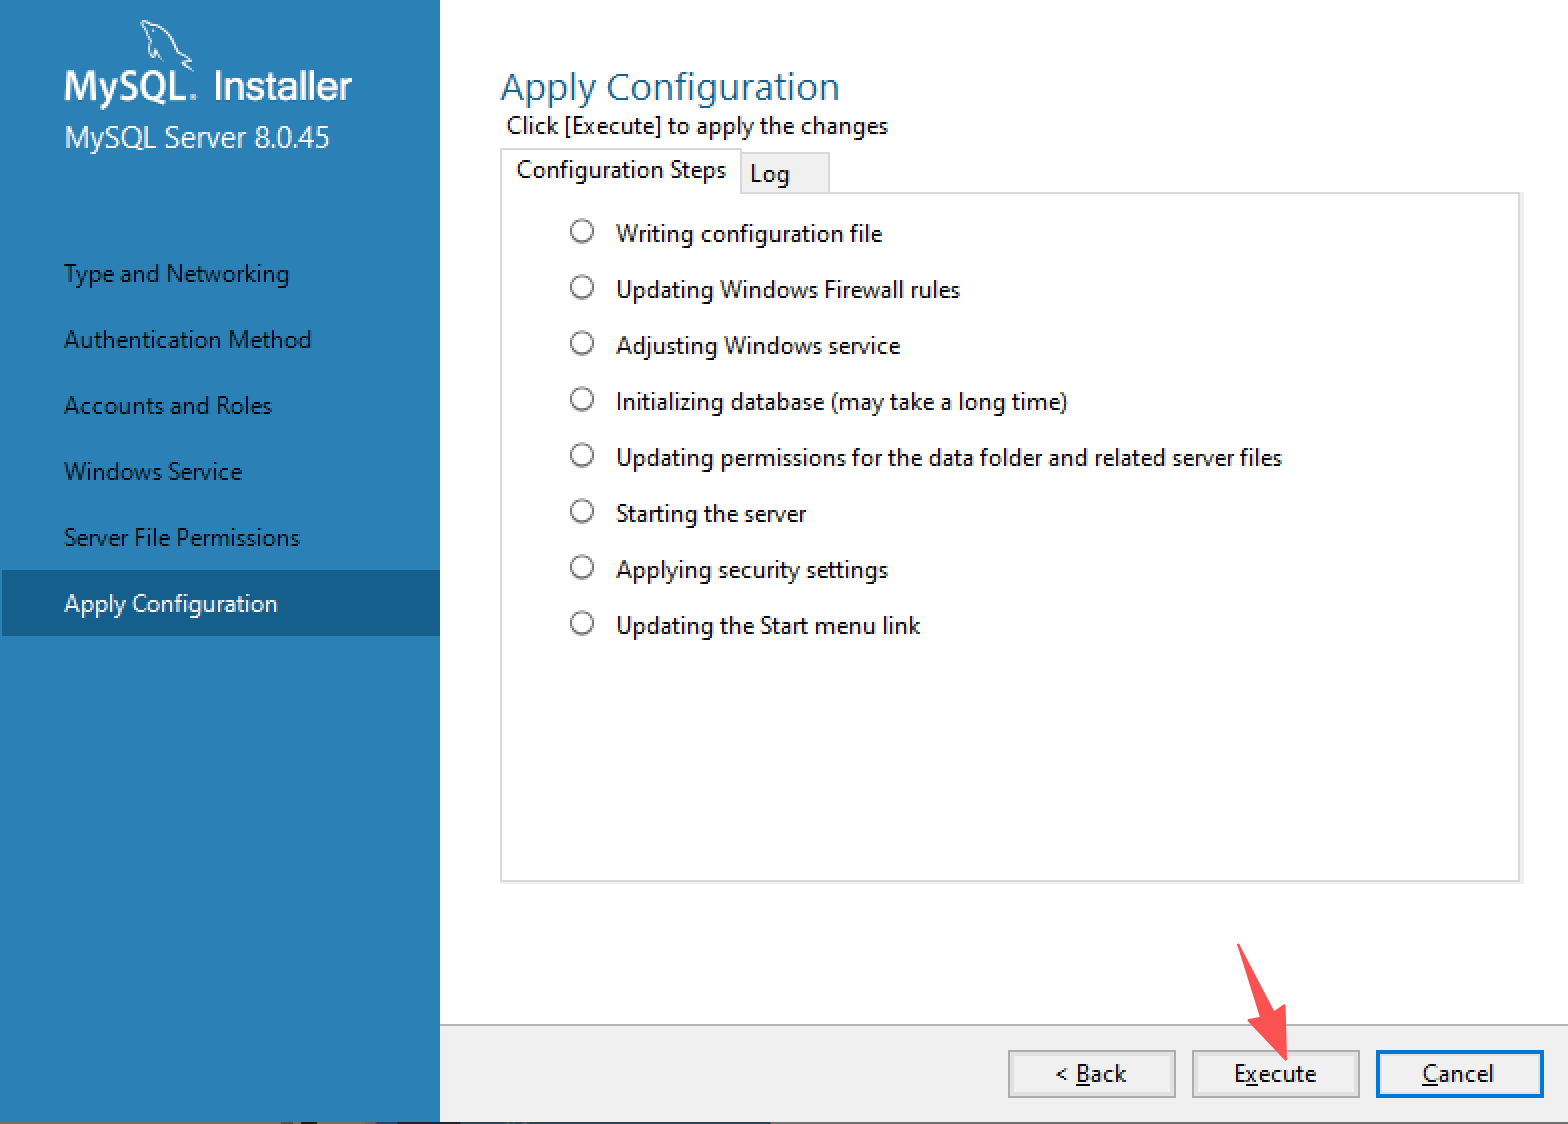This screenshot has height=1124, width=1568.
Task: Click the Execute button
Action: coord(1275,1074)
